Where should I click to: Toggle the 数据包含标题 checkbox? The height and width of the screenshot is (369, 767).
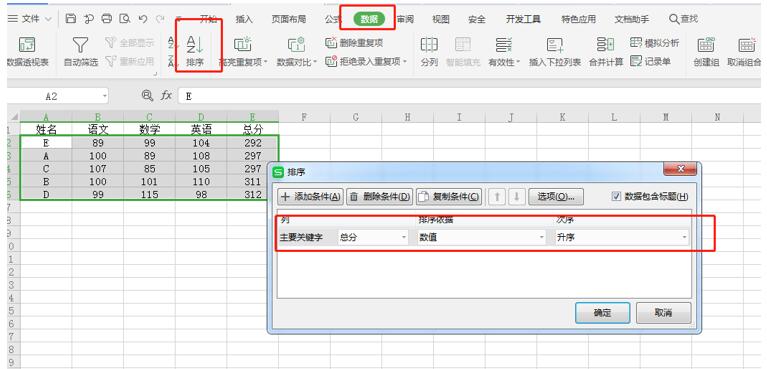(616, 197)
